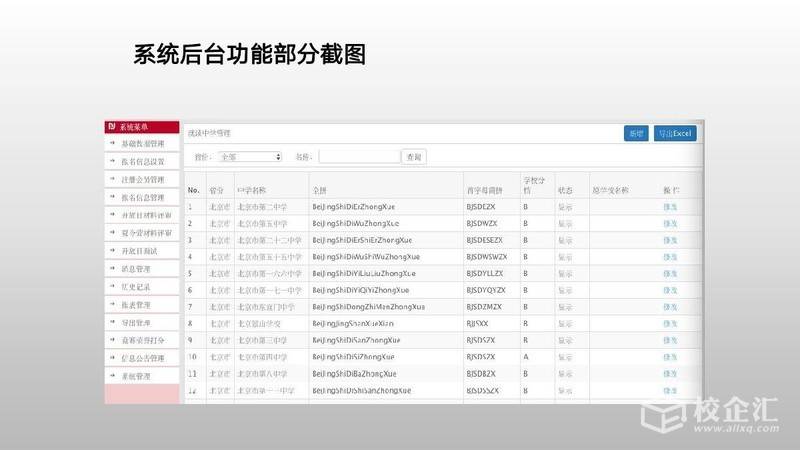Image resolution: width=800 pixels, height=450 pixels.
Task: Click the 显示 status in row 1
Action: 565,207
